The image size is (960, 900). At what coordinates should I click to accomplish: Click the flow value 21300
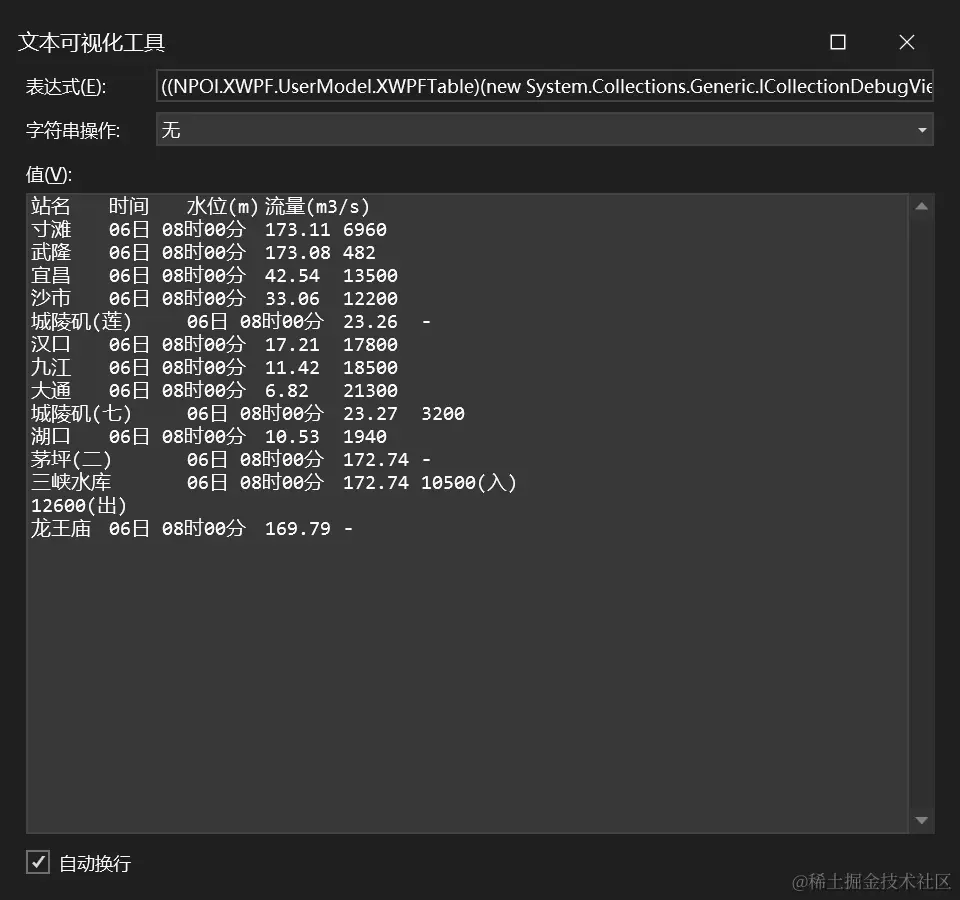pos(370,391)
